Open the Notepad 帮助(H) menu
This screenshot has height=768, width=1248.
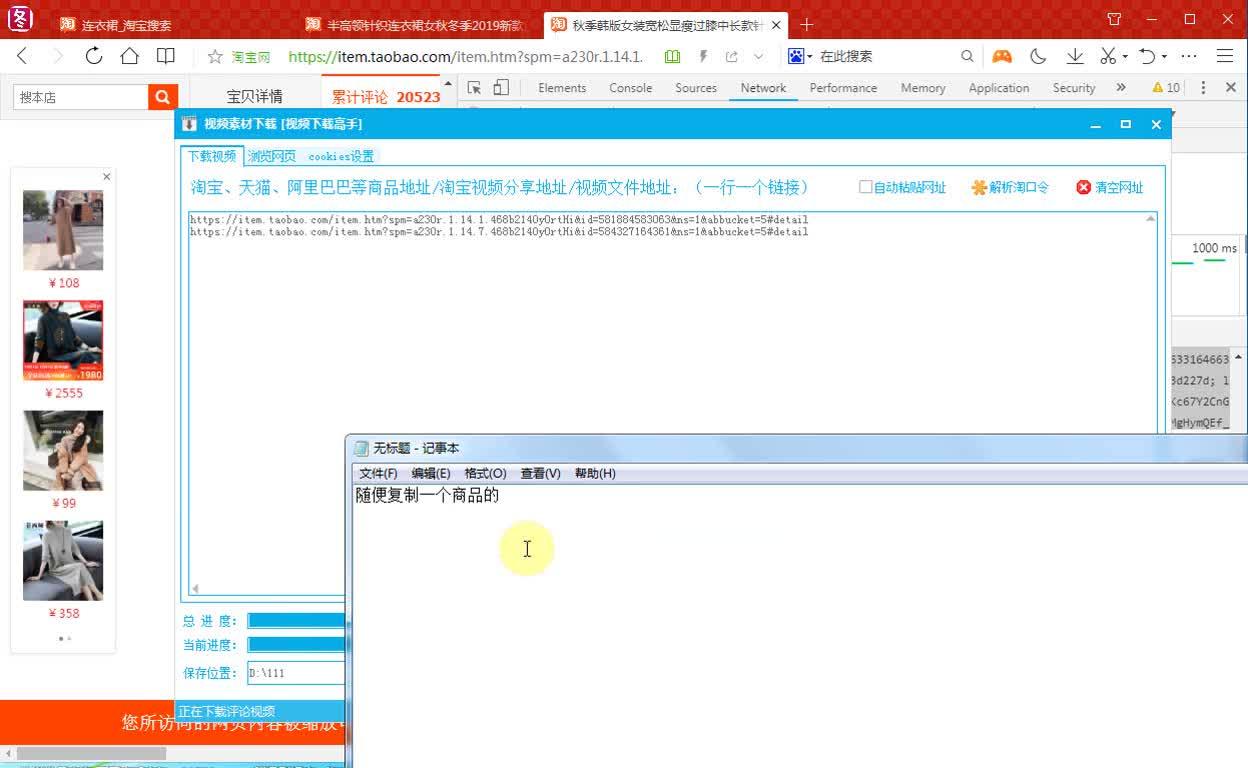[x=595, y=473]
